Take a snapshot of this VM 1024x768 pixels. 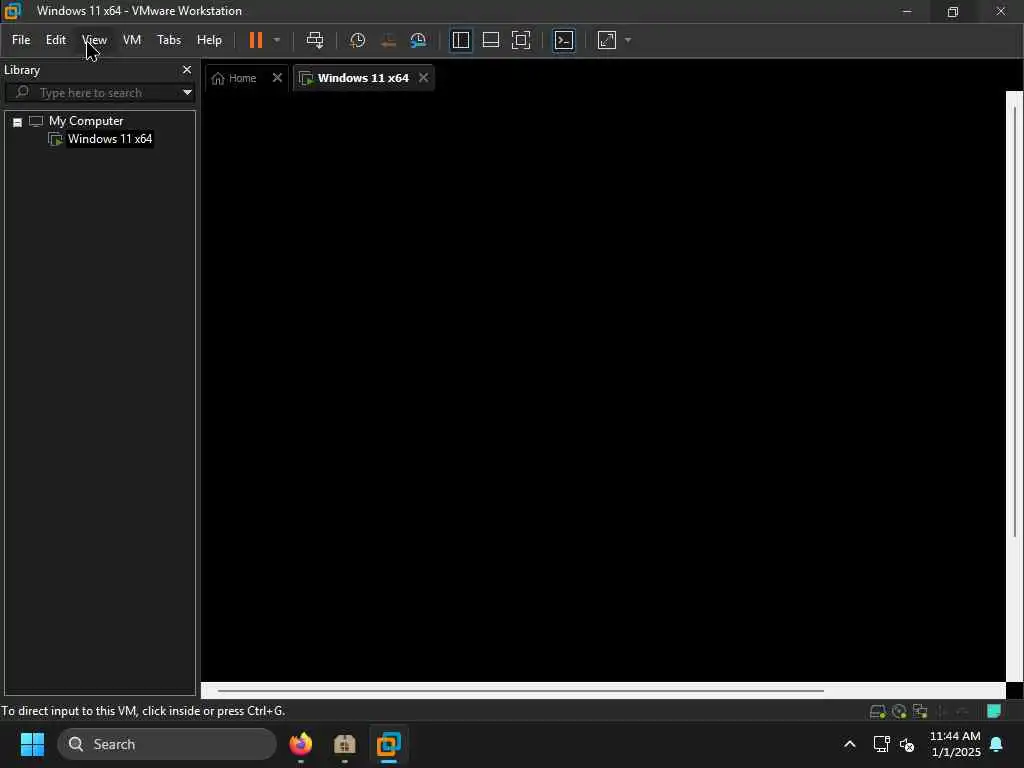[x=357, y=40]
